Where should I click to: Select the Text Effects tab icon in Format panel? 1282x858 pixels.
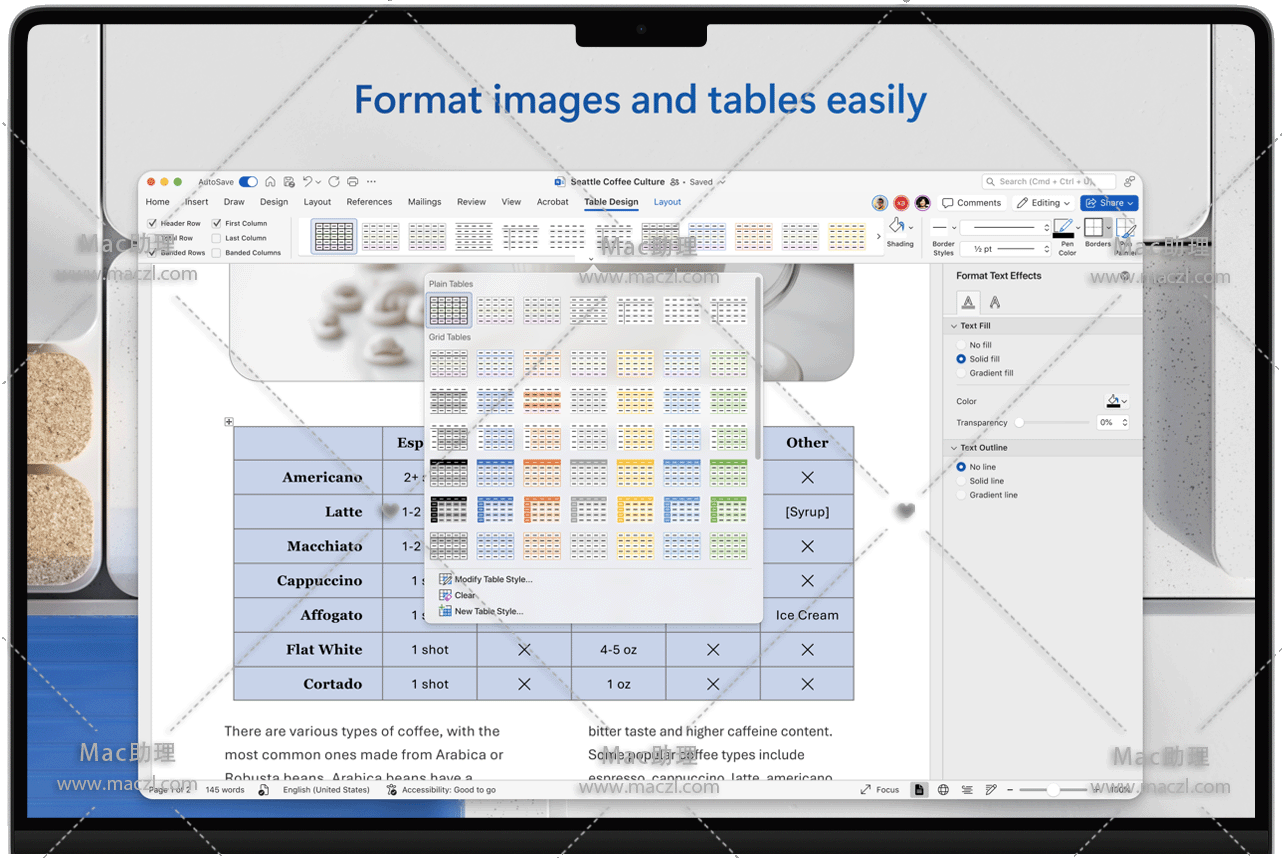pyautogui.click(x=997, y=303)
